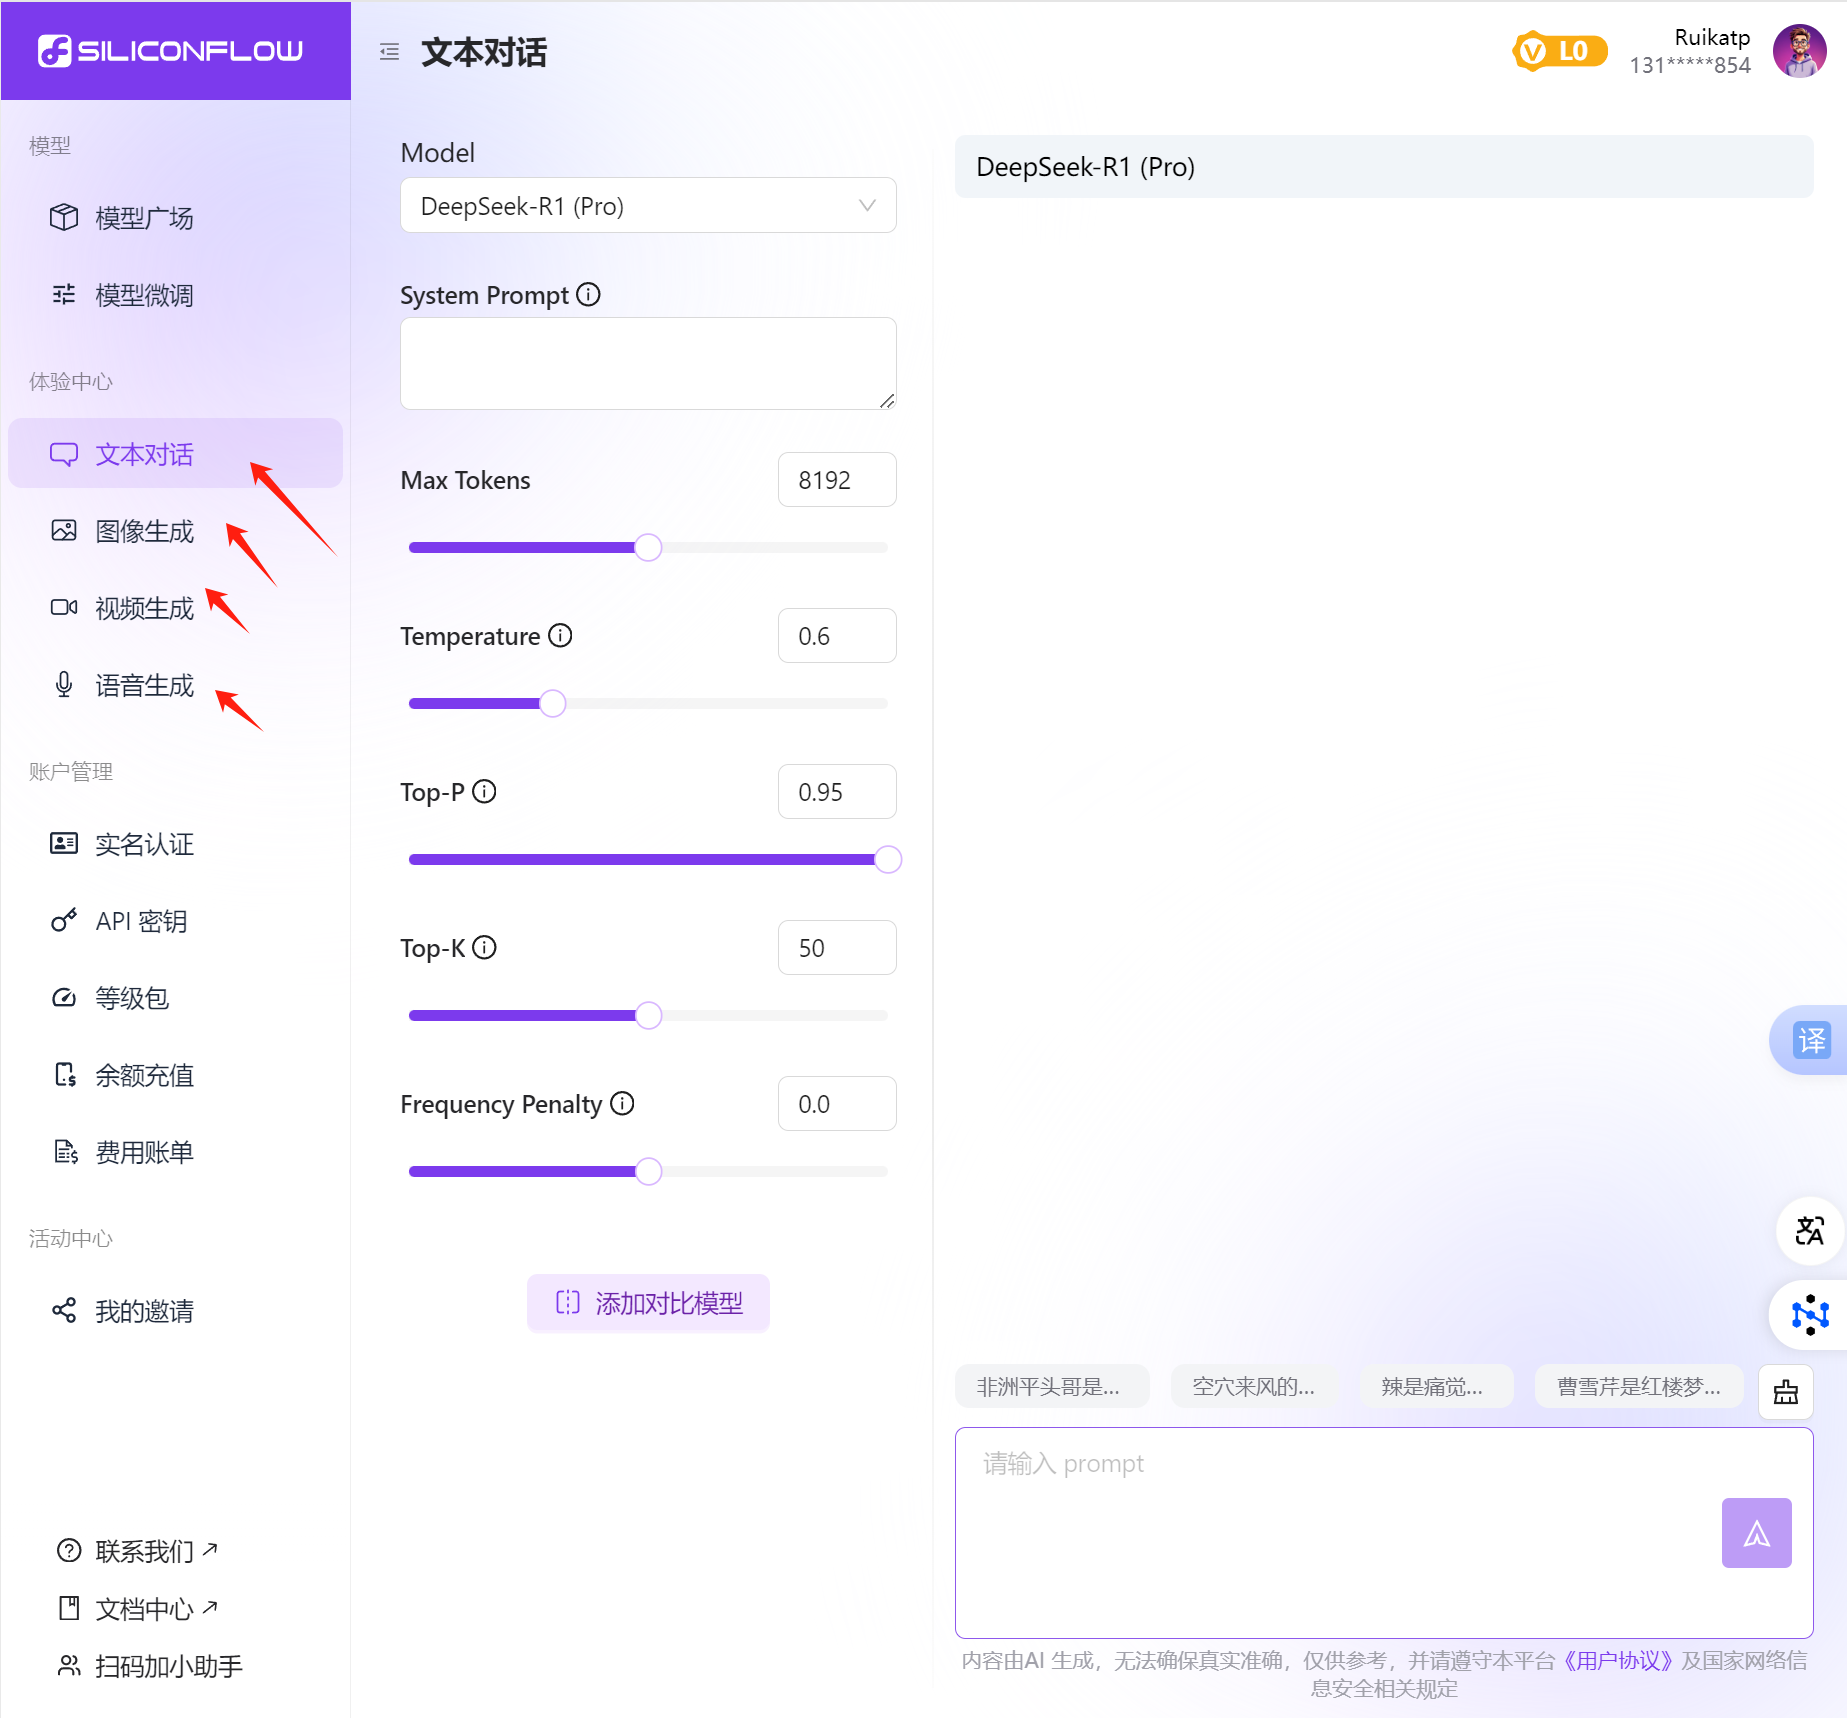Select suggestion 辣是痛觉...
The height and width of the screenshot is (1718, 1847).
1436,1386
